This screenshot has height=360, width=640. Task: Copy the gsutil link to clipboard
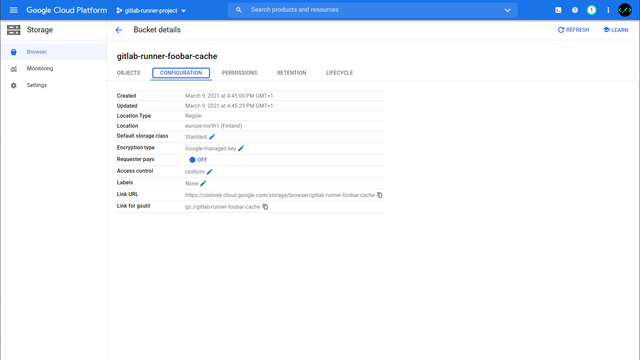click(265, 207)
